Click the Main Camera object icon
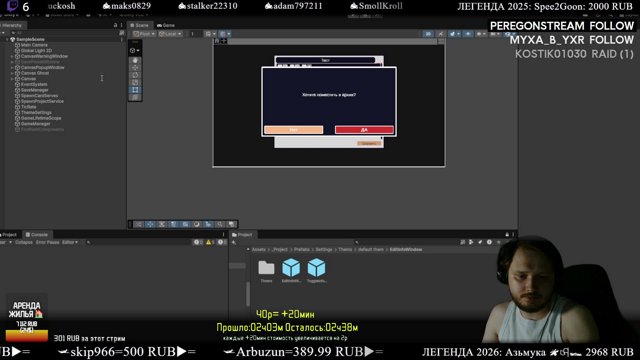Viewport: 640px width, 360px height. 17,45
